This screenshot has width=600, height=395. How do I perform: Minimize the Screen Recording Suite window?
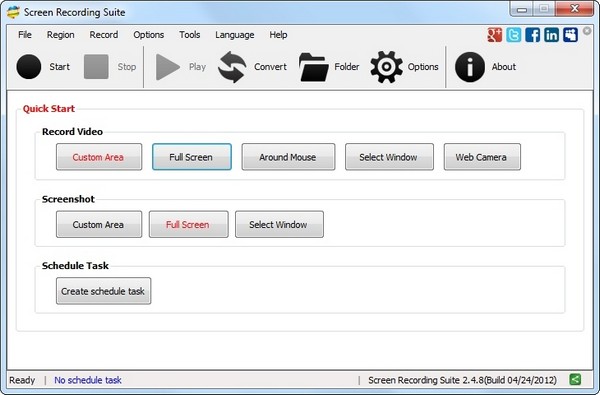click(522, 9)
